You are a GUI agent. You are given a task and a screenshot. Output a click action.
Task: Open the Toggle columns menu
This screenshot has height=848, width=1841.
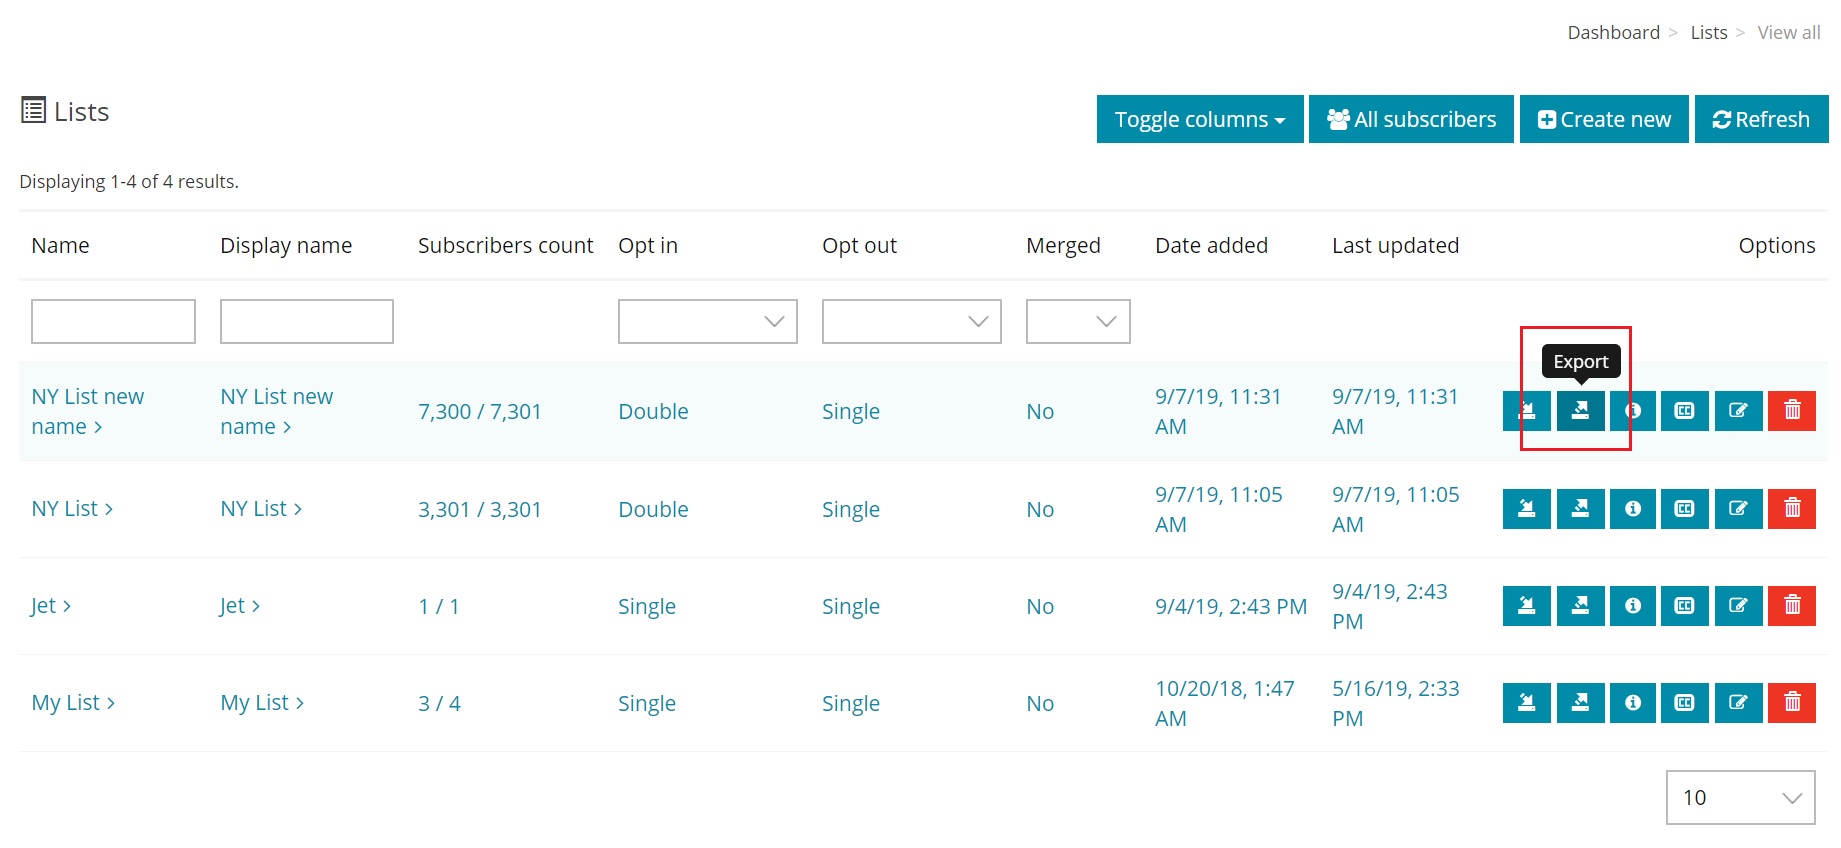coord(1199,120)
